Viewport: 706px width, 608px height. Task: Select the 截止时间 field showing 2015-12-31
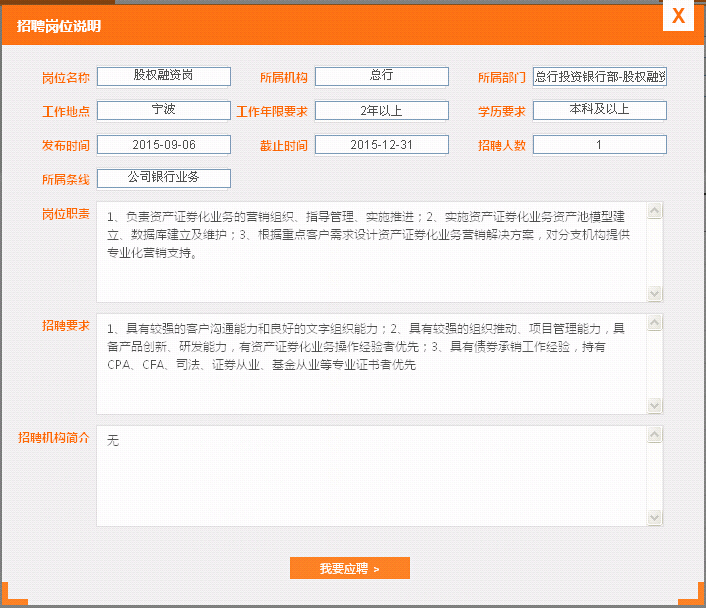(381, 145)
